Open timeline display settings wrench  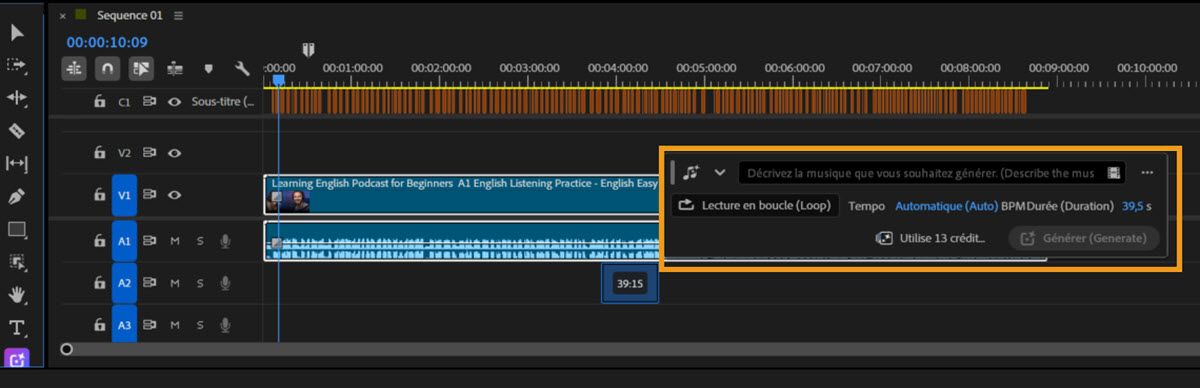(x=241, y=68)
